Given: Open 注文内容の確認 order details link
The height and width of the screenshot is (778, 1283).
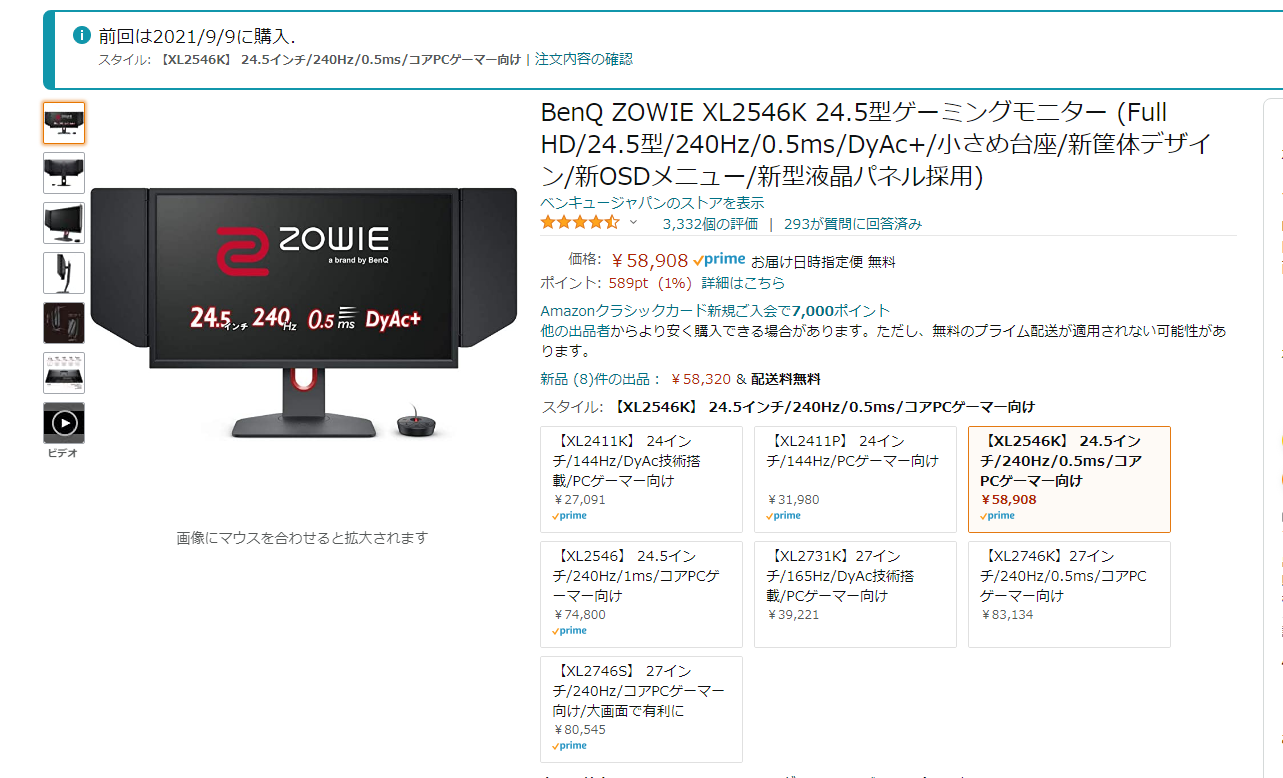Looking at the screenshot, I should coord(584,59).
